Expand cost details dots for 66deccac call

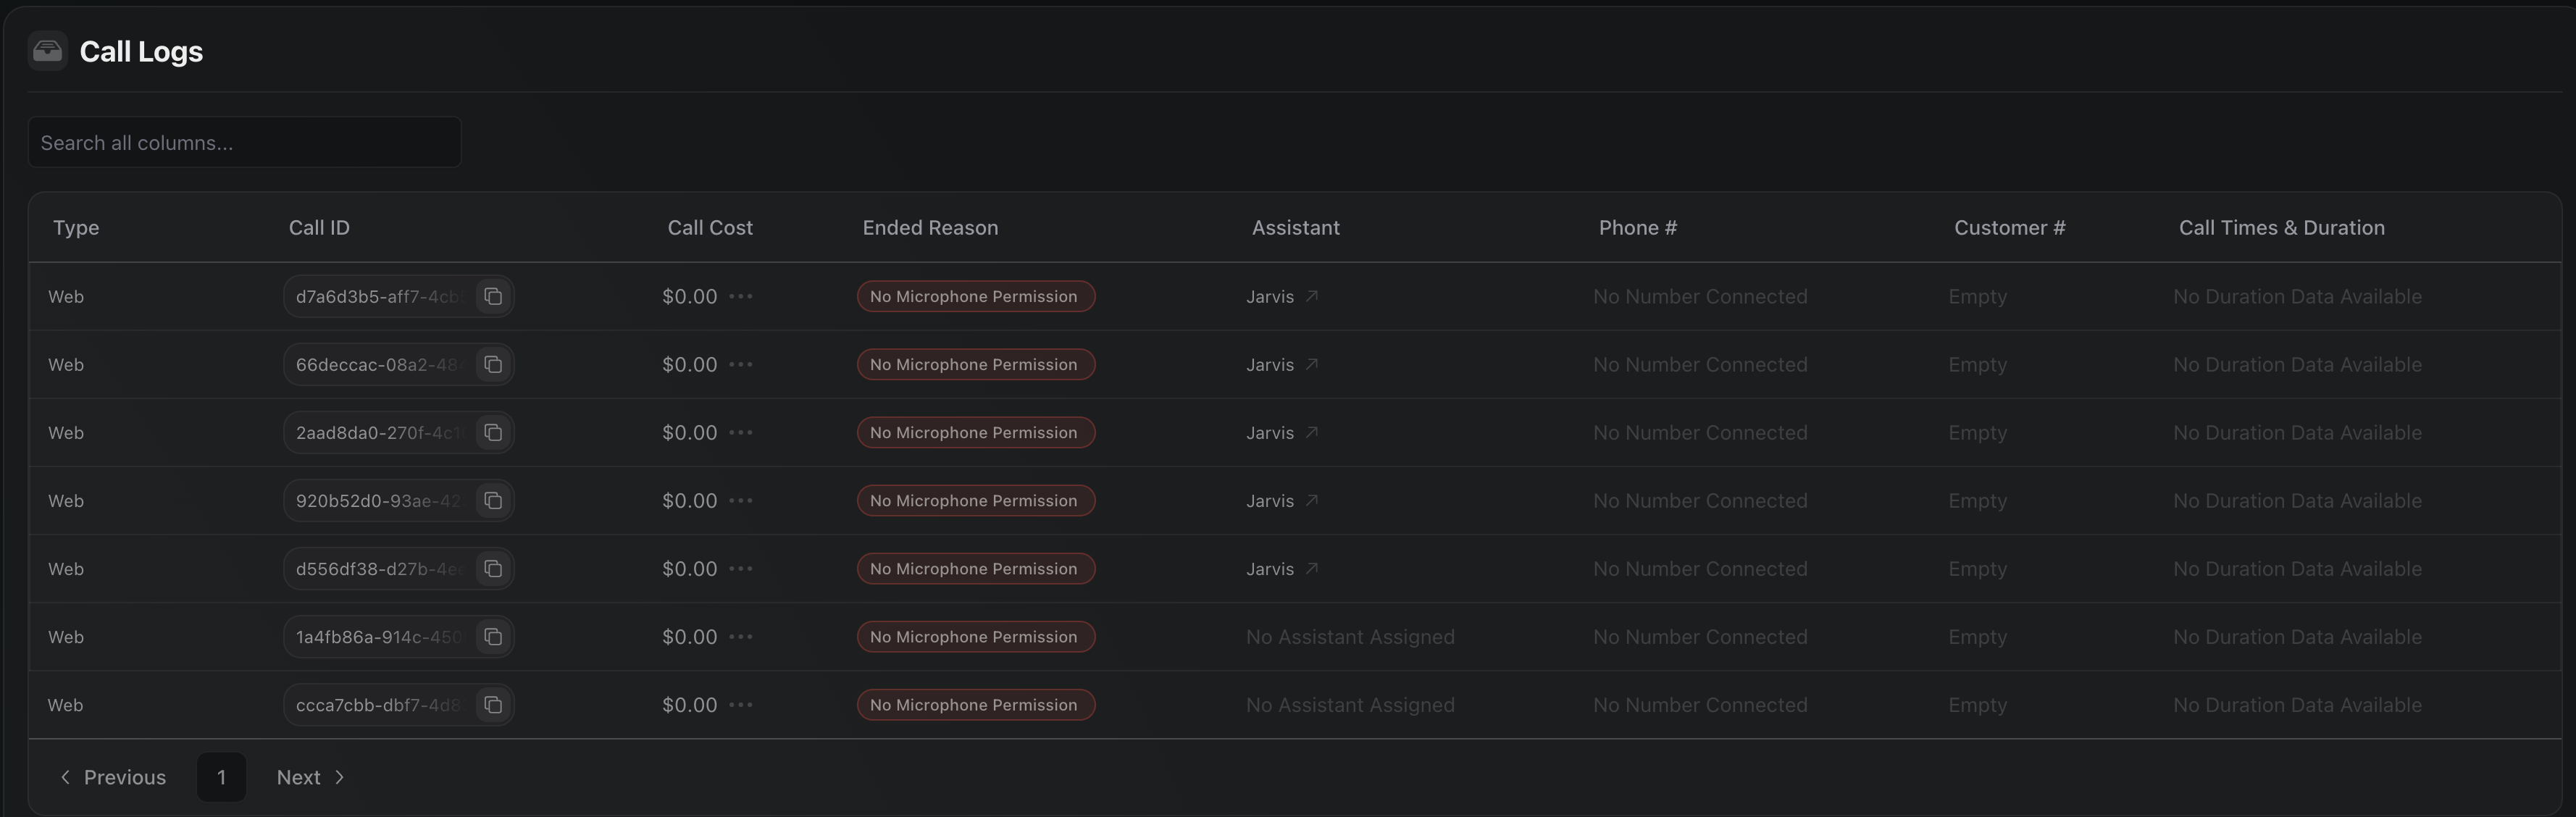pyautogui.click(x=740, y=364)
